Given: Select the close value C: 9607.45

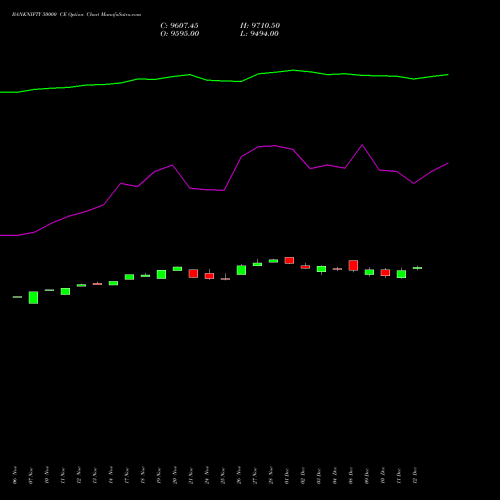Looking at the screenshot, I should click(x=179, y=26).
